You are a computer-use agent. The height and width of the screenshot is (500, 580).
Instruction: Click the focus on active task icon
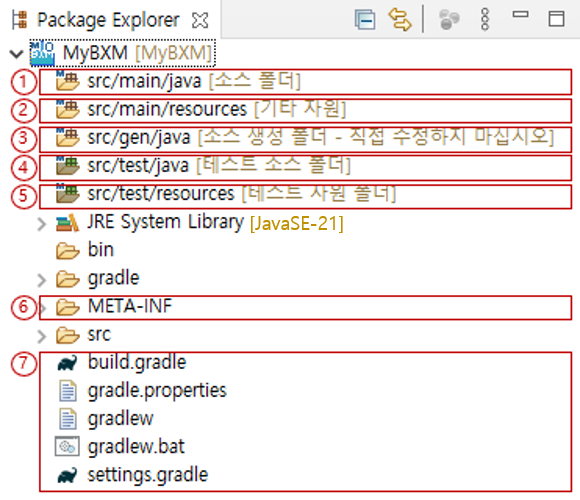coord(449,20)
